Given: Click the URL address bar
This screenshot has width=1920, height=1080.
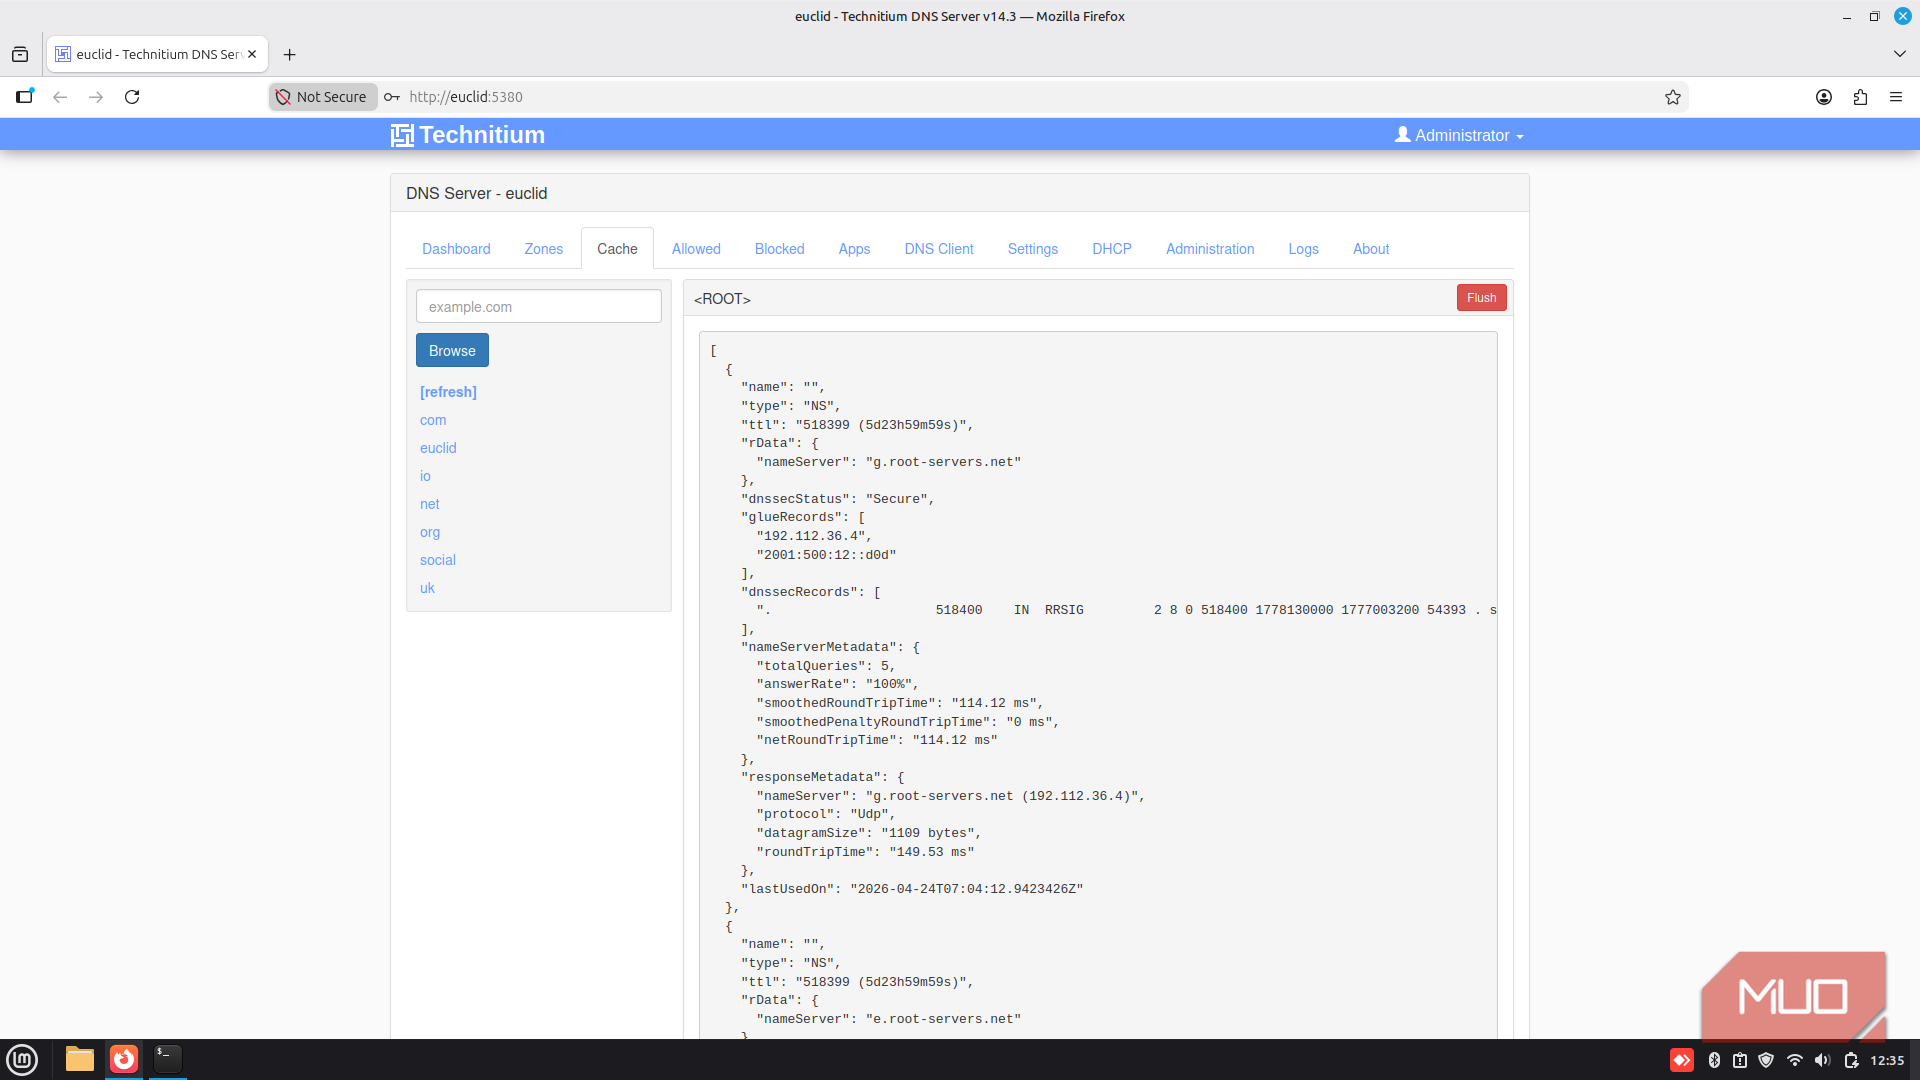Looking at the screenshot, I should pos(1020,97).
